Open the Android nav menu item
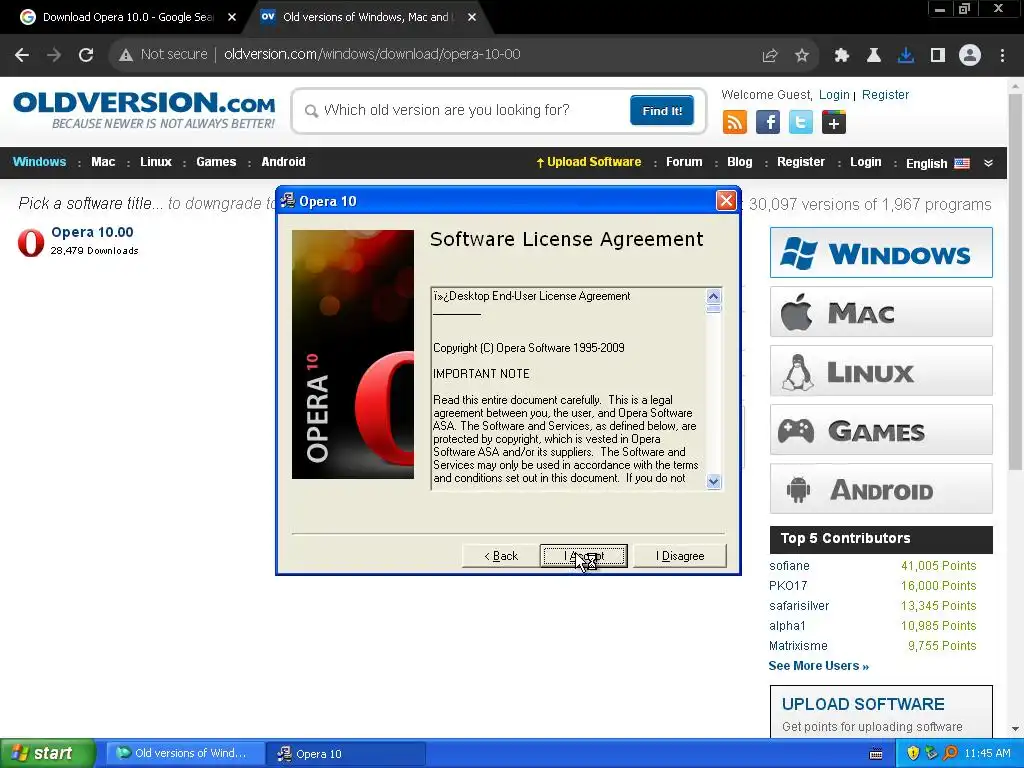This screenshot has width=1024, height=768. 283,162
